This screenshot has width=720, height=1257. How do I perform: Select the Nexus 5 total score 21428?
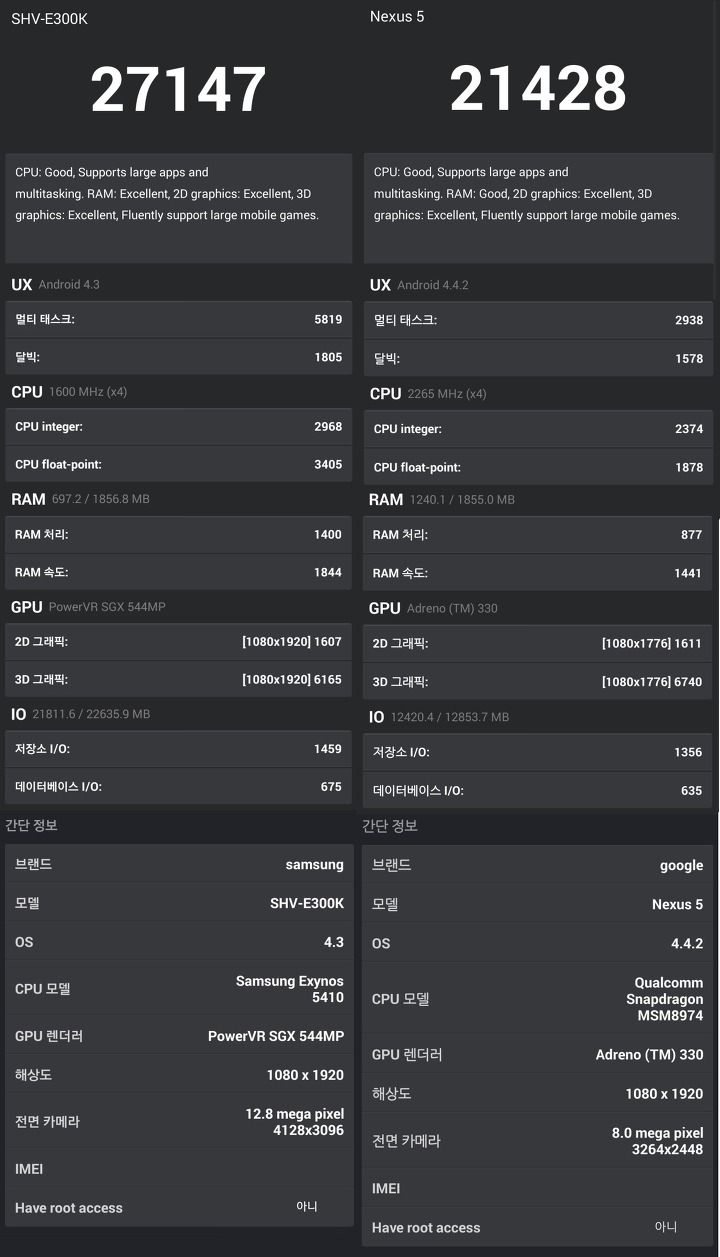coord(538,90)
